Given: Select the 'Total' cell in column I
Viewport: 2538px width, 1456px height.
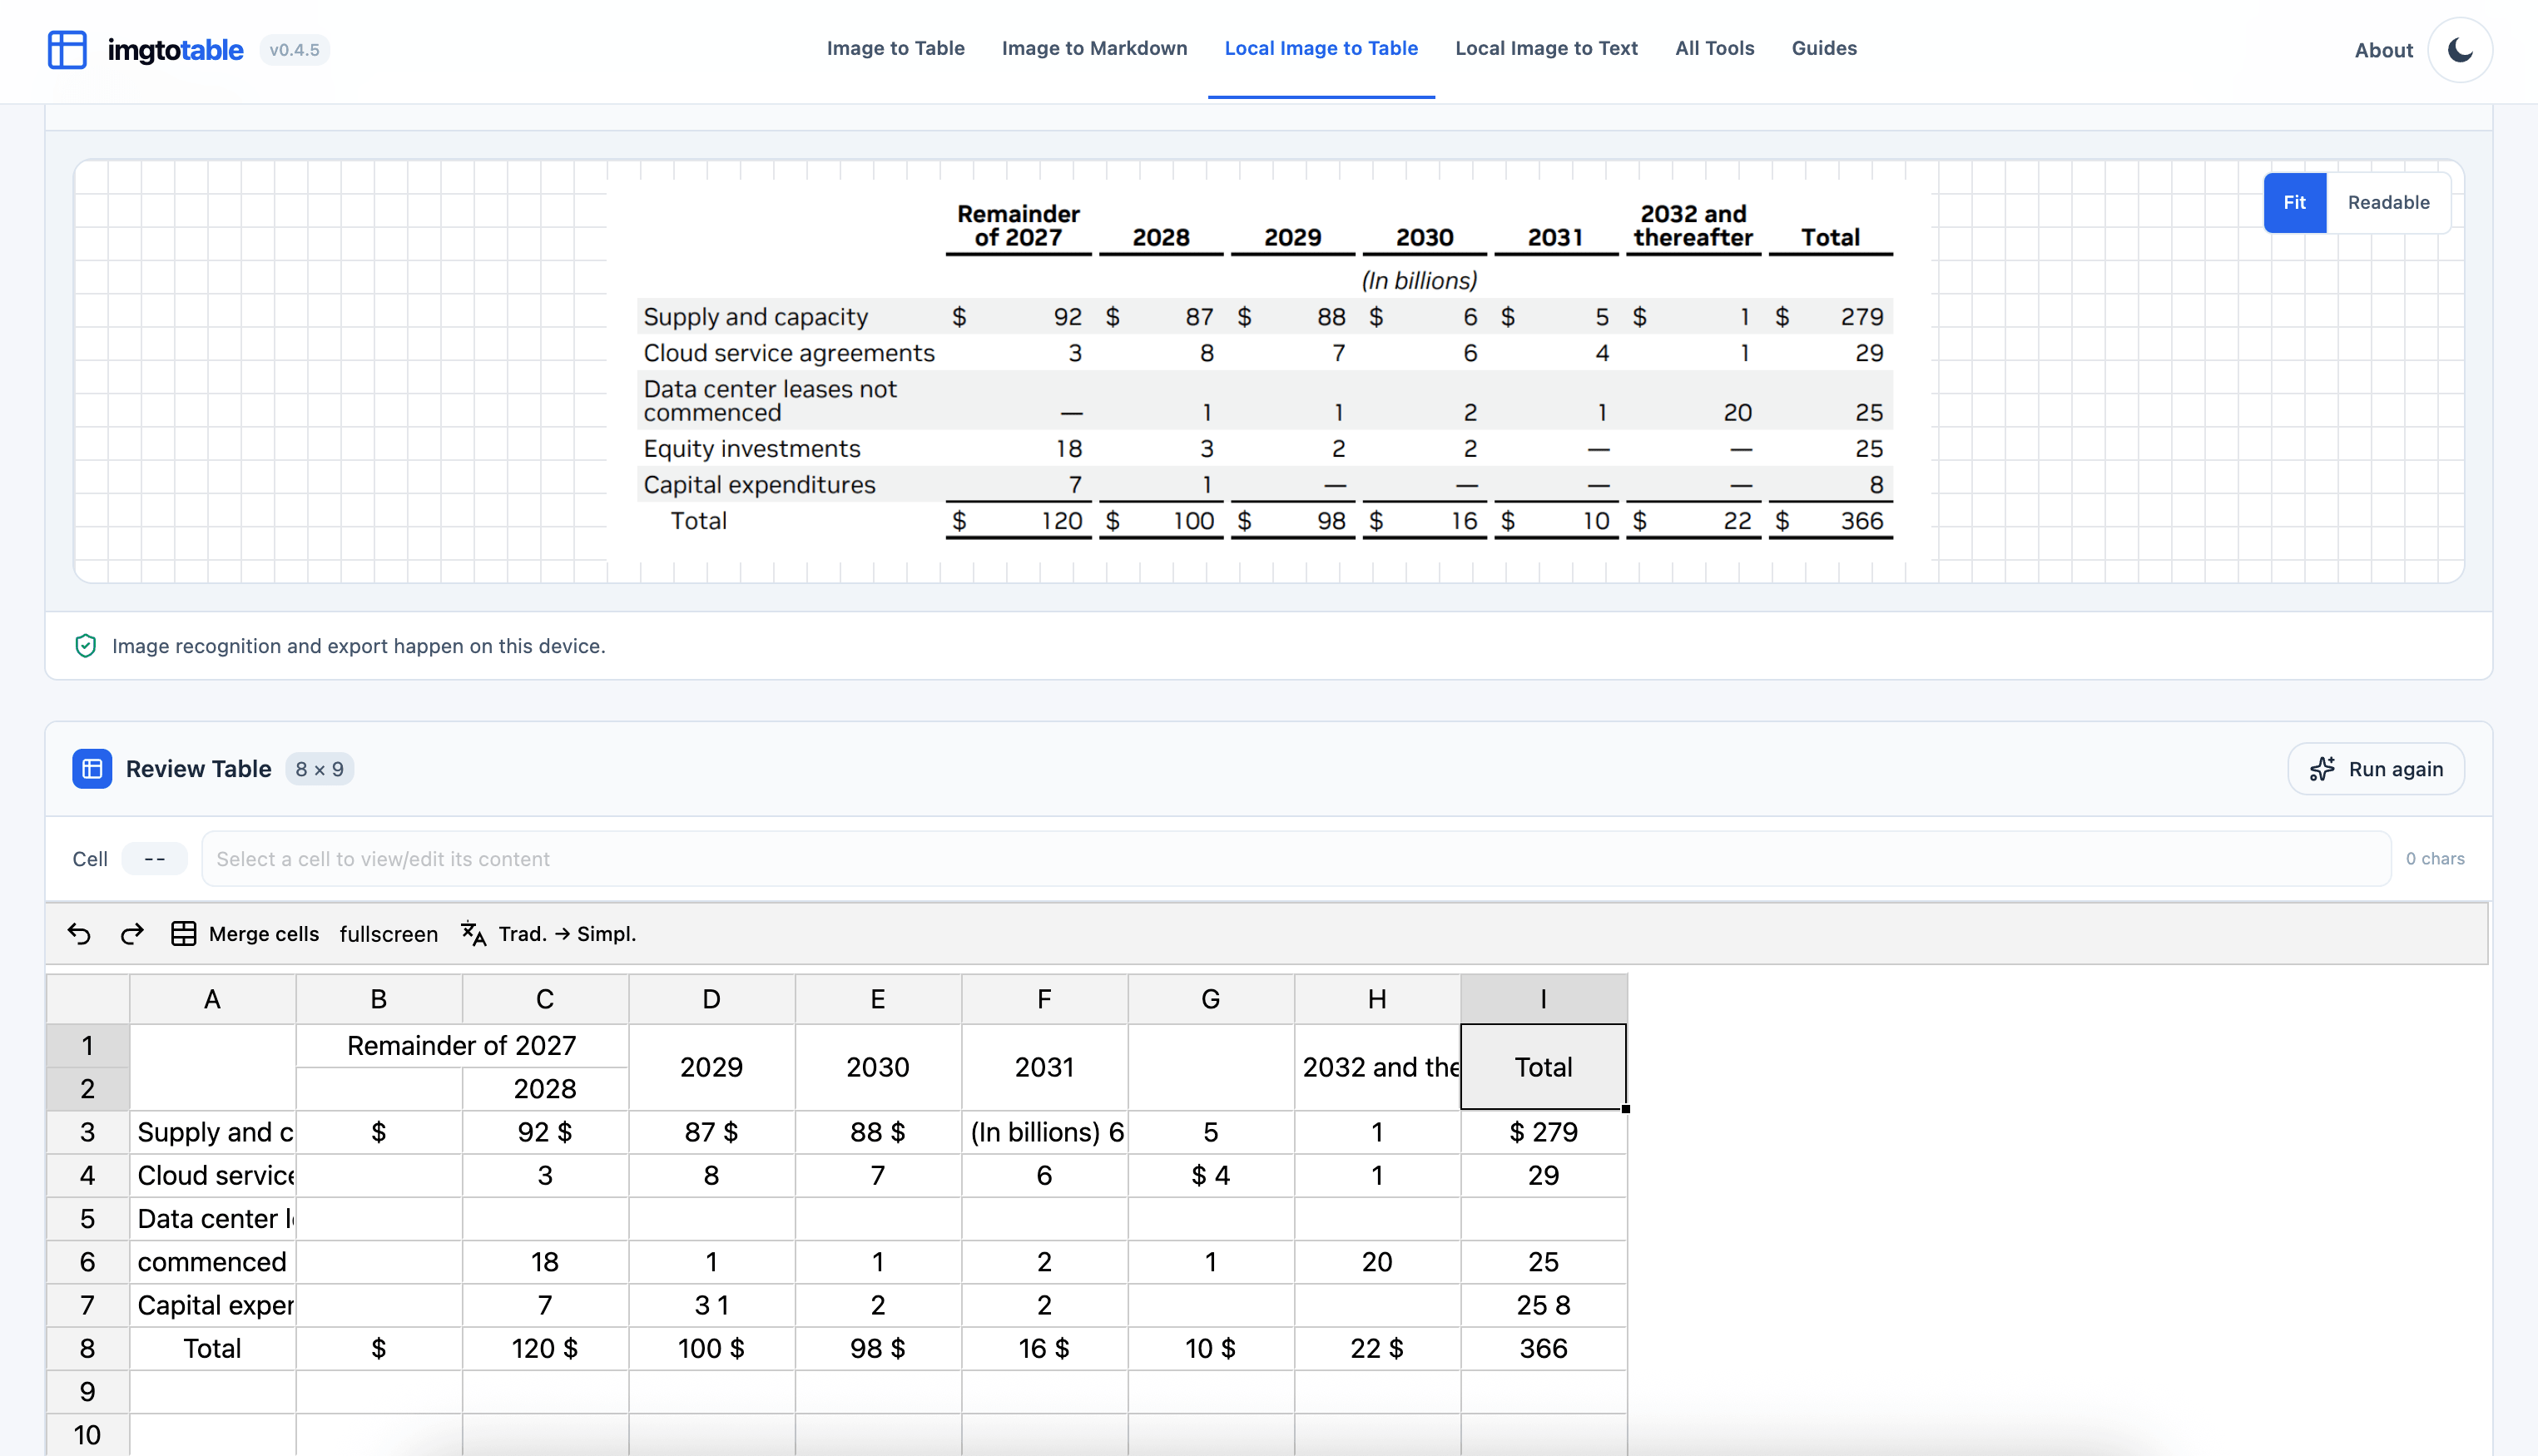Looking at the screenshot, I should click(x=1543, y=1066).
